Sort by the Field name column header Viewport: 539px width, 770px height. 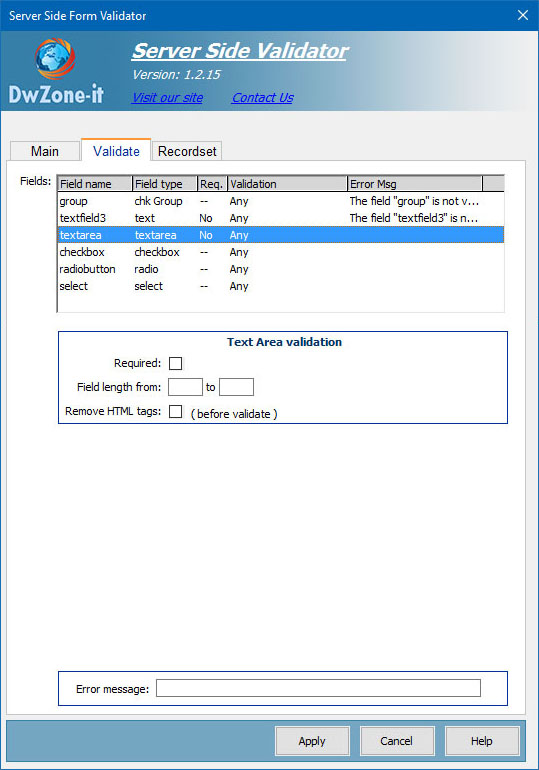[x=95, y=184]
